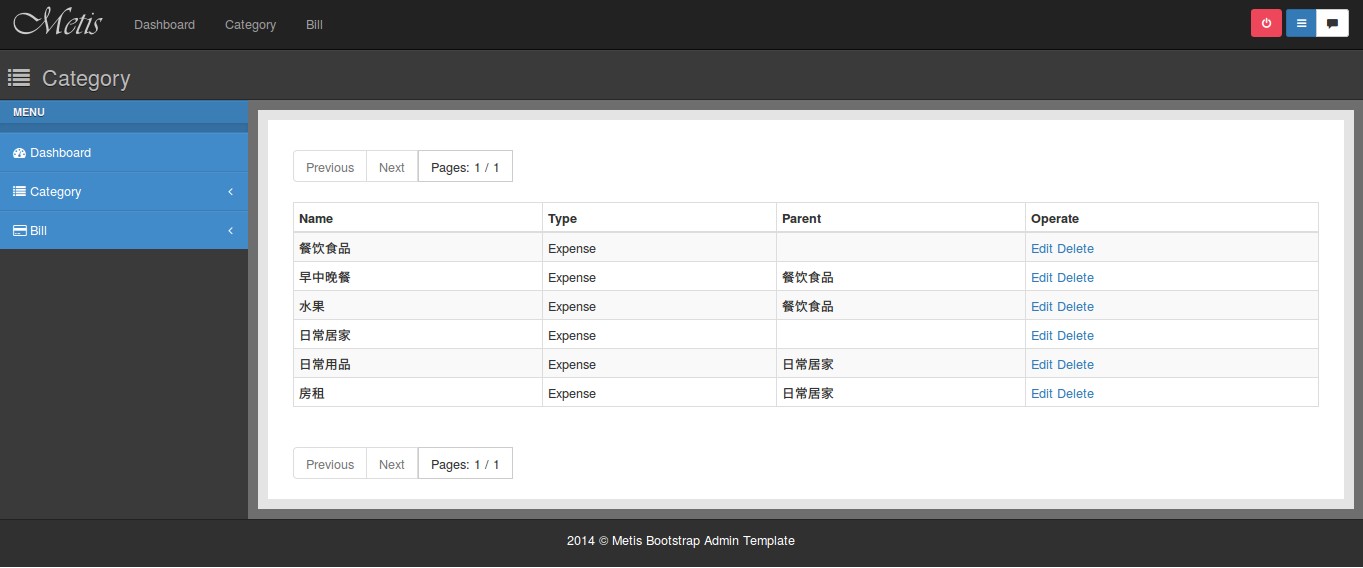Click top Pages: 1 / 1 indicator
This screenshot has width=1363, height=568.
point(465,167)
